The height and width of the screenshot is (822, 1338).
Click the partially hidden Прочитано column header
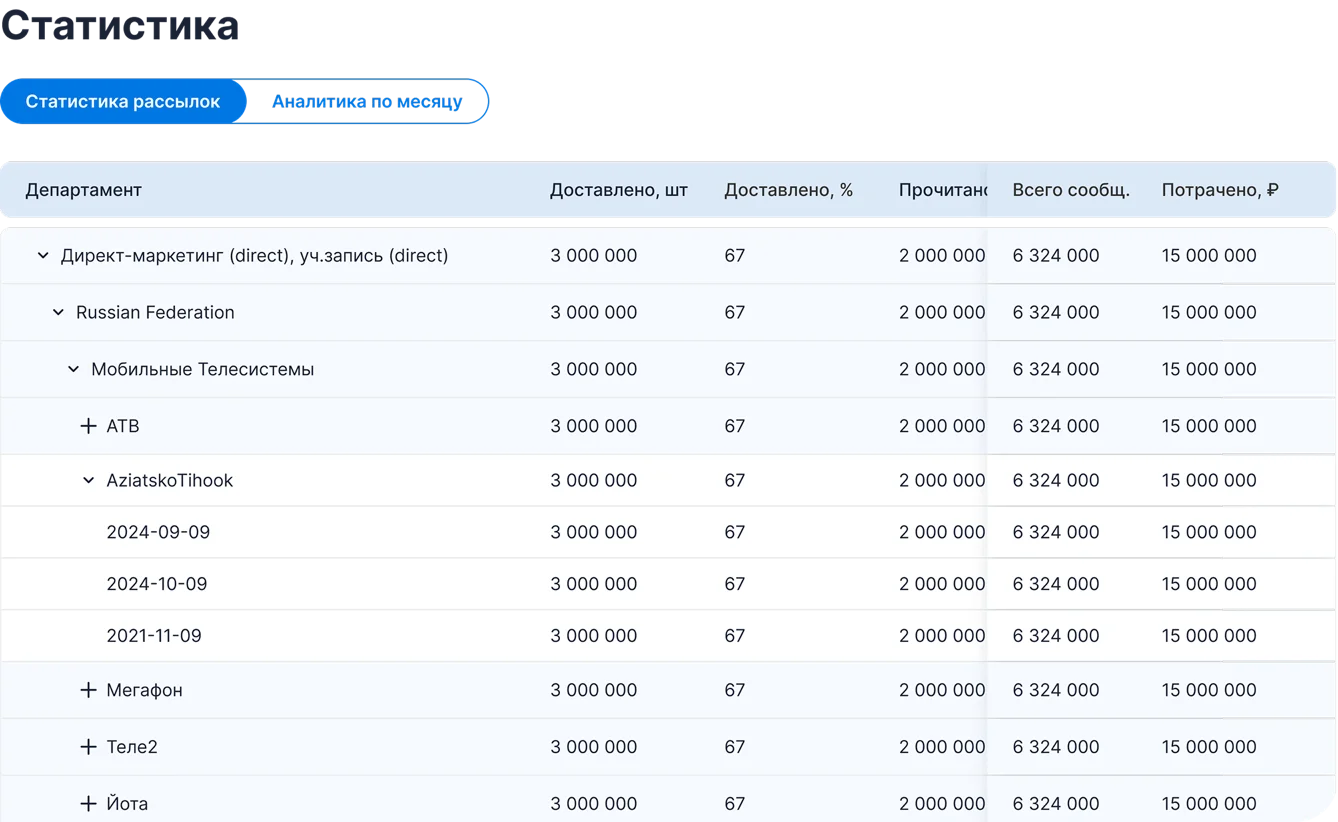942,190
